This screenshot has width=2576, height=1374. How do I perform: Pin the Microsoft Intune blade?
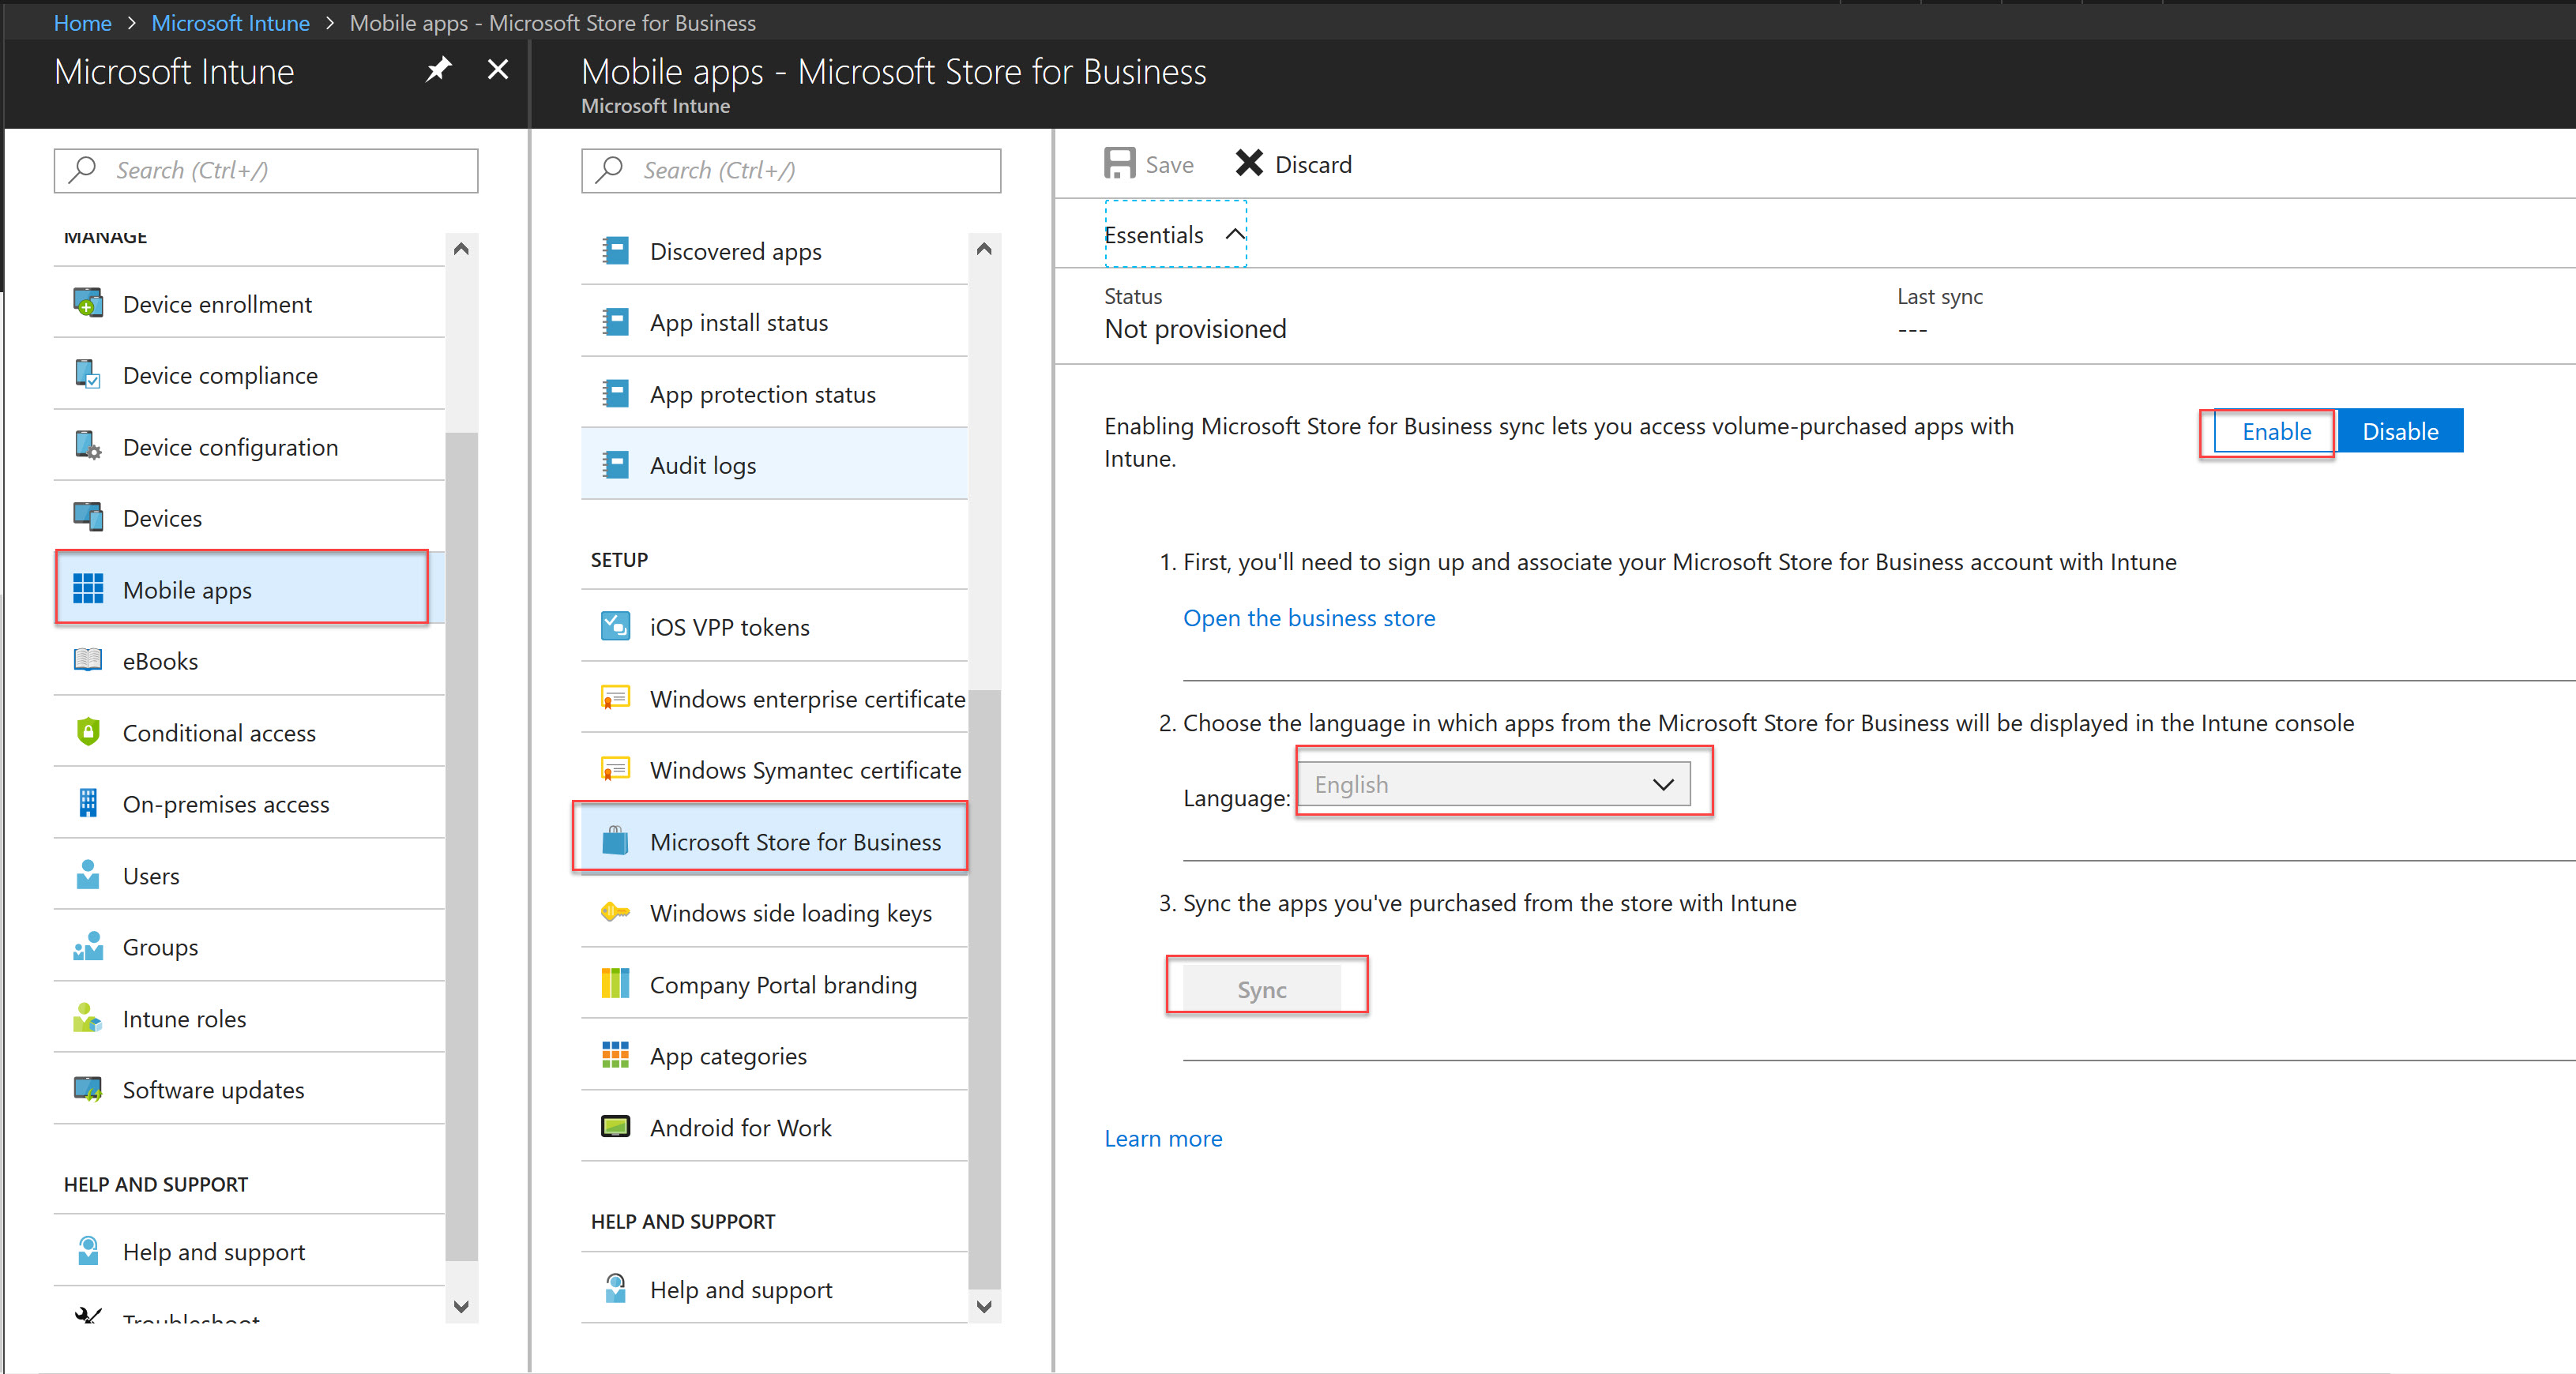pyautogui.click(x=438, y=70)
